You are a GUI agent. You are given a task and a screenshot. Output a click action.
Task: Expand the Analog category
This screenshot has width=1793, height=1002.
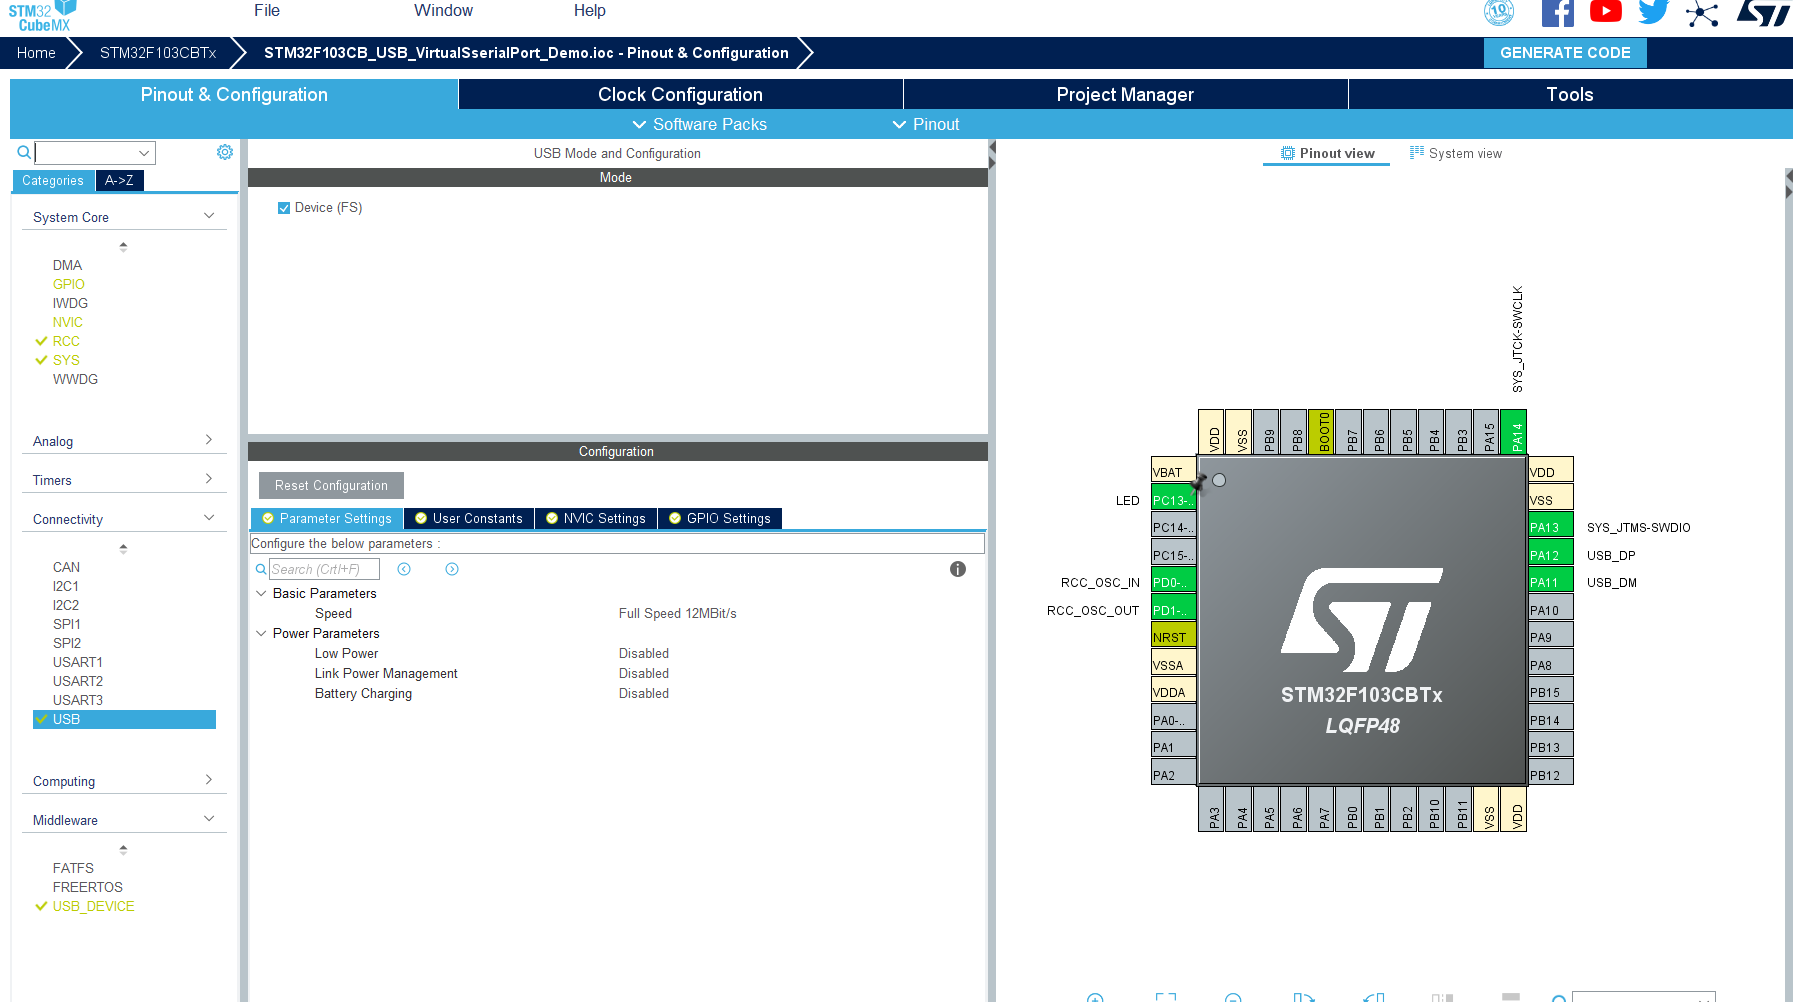click(209, 440)
